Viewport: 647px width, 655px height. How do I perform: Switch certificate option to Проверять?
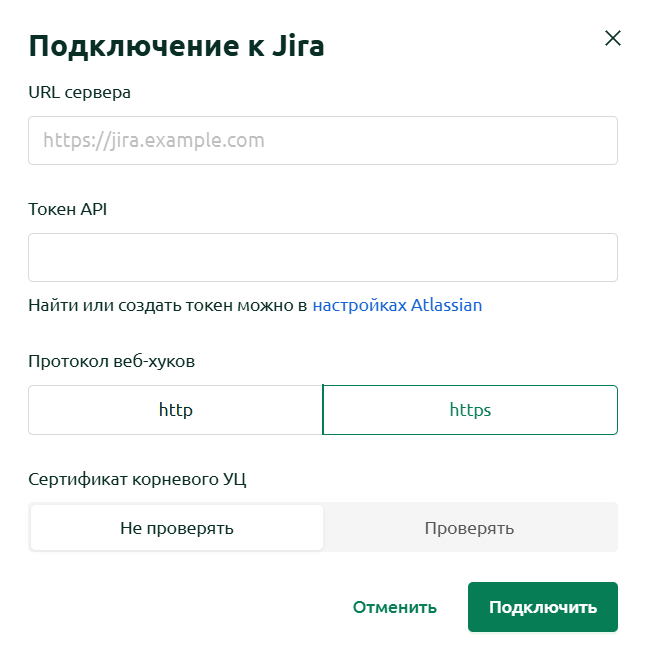point(469,528)
